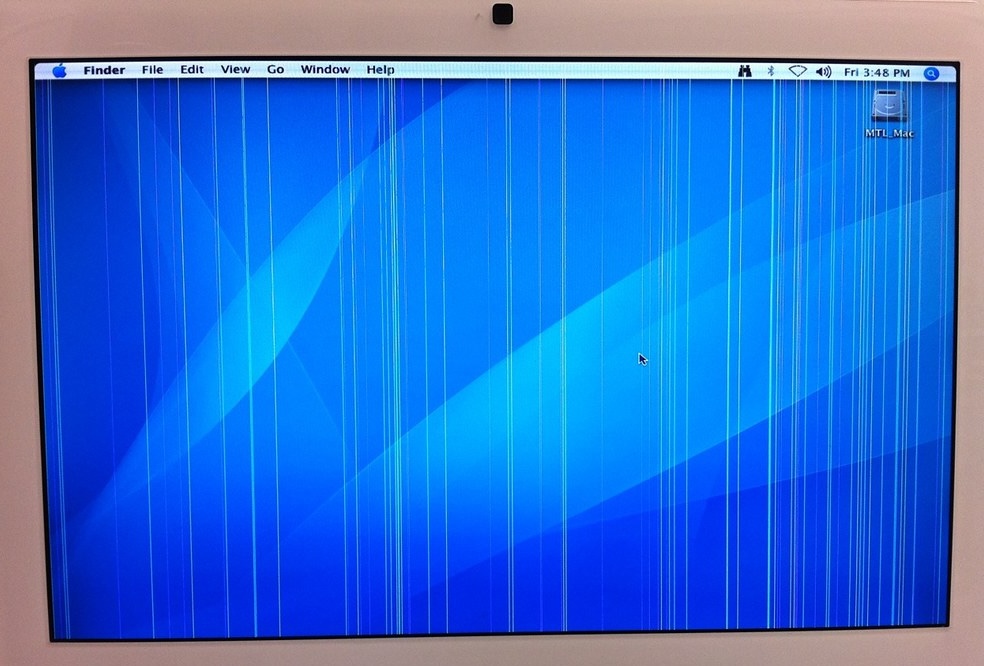Open the Bluetooth status menu
Image resolution: width=984 pixels, height=666 pixels.
(770, 72)
